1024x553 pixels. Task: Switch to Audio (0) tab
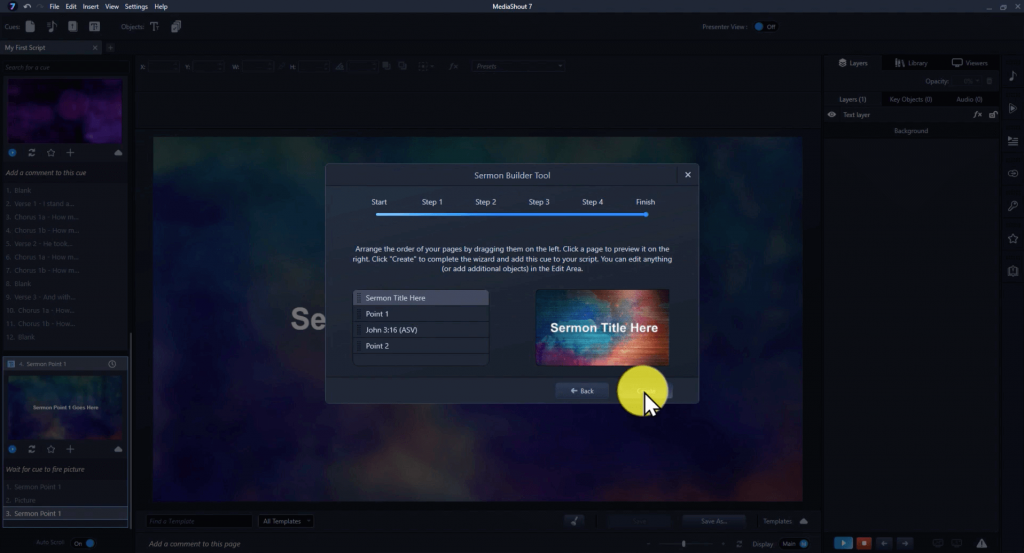[969, 99]
